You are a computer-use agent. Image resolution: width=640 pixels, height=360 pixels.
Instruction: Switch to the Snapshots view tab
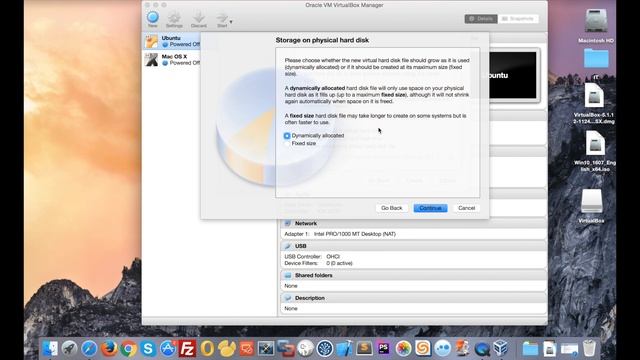click(518, 19)
